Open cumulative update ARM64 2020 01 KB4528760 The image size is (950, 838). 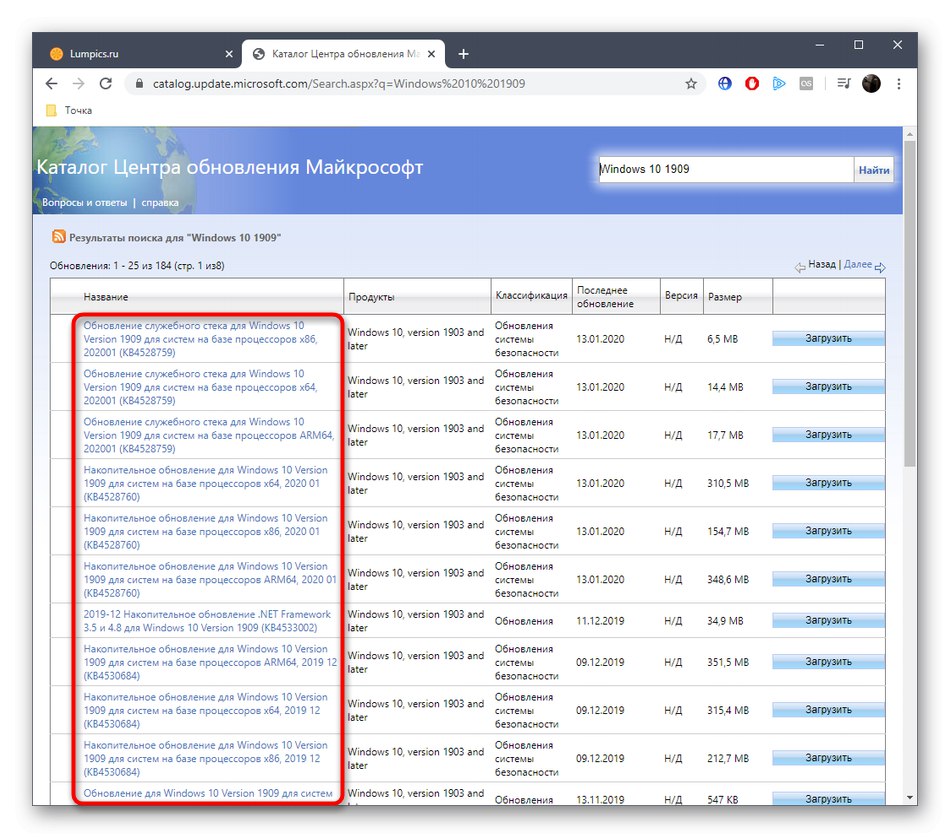pos(210,579)
